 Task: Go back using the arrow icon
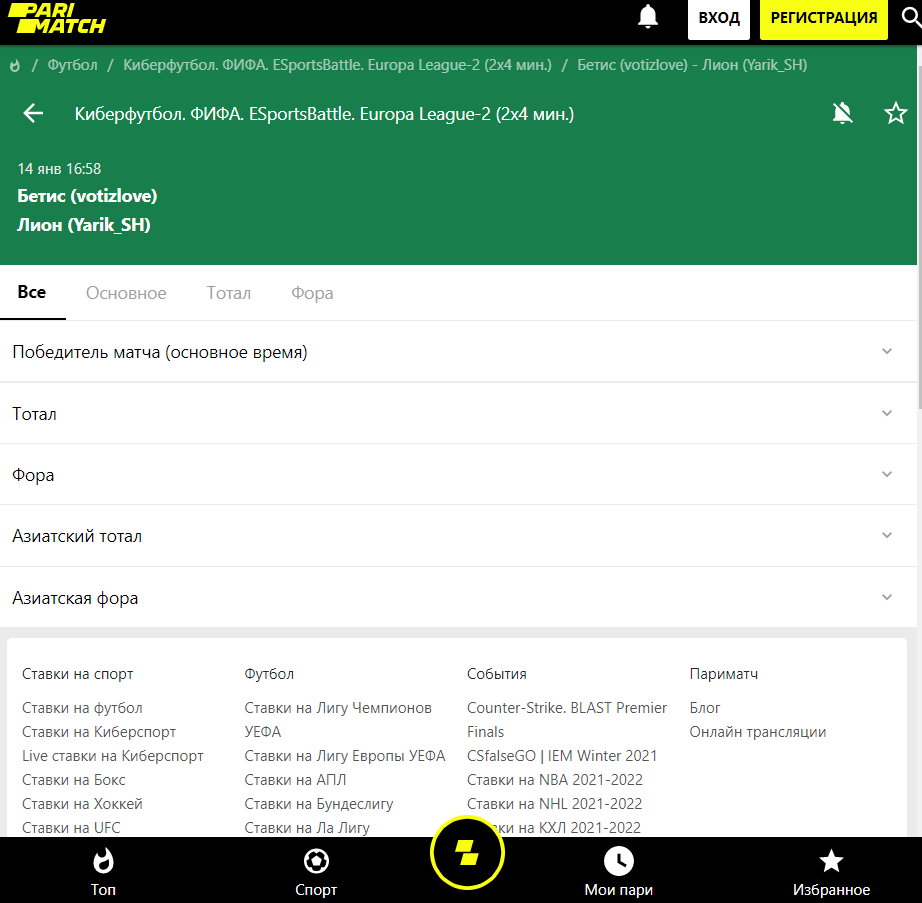coord(34,114)
